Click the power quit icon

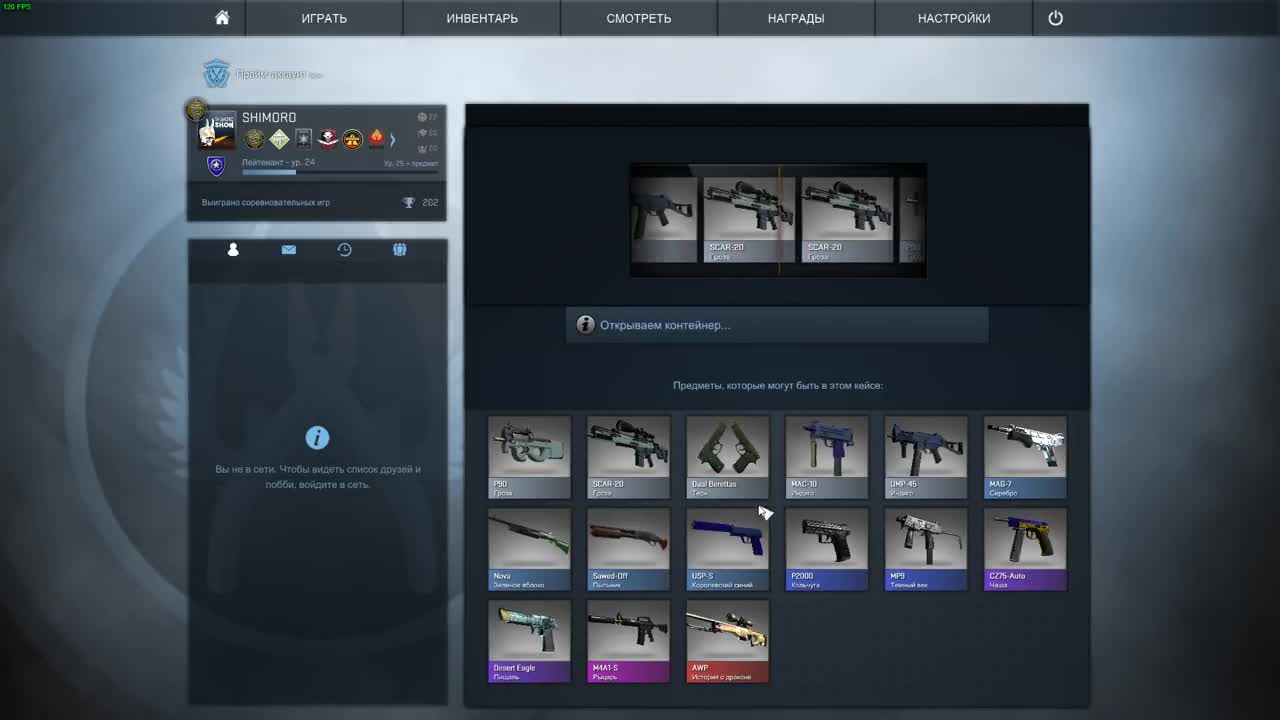click(1055, 18)
